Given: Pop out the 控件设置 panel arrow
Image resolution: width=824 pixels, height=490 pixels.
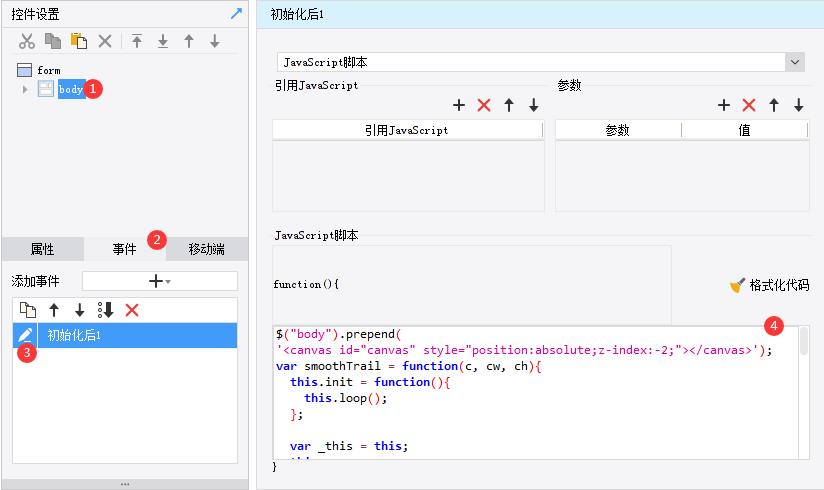Looking at the screenshot, I should click(x=236, y=14).
